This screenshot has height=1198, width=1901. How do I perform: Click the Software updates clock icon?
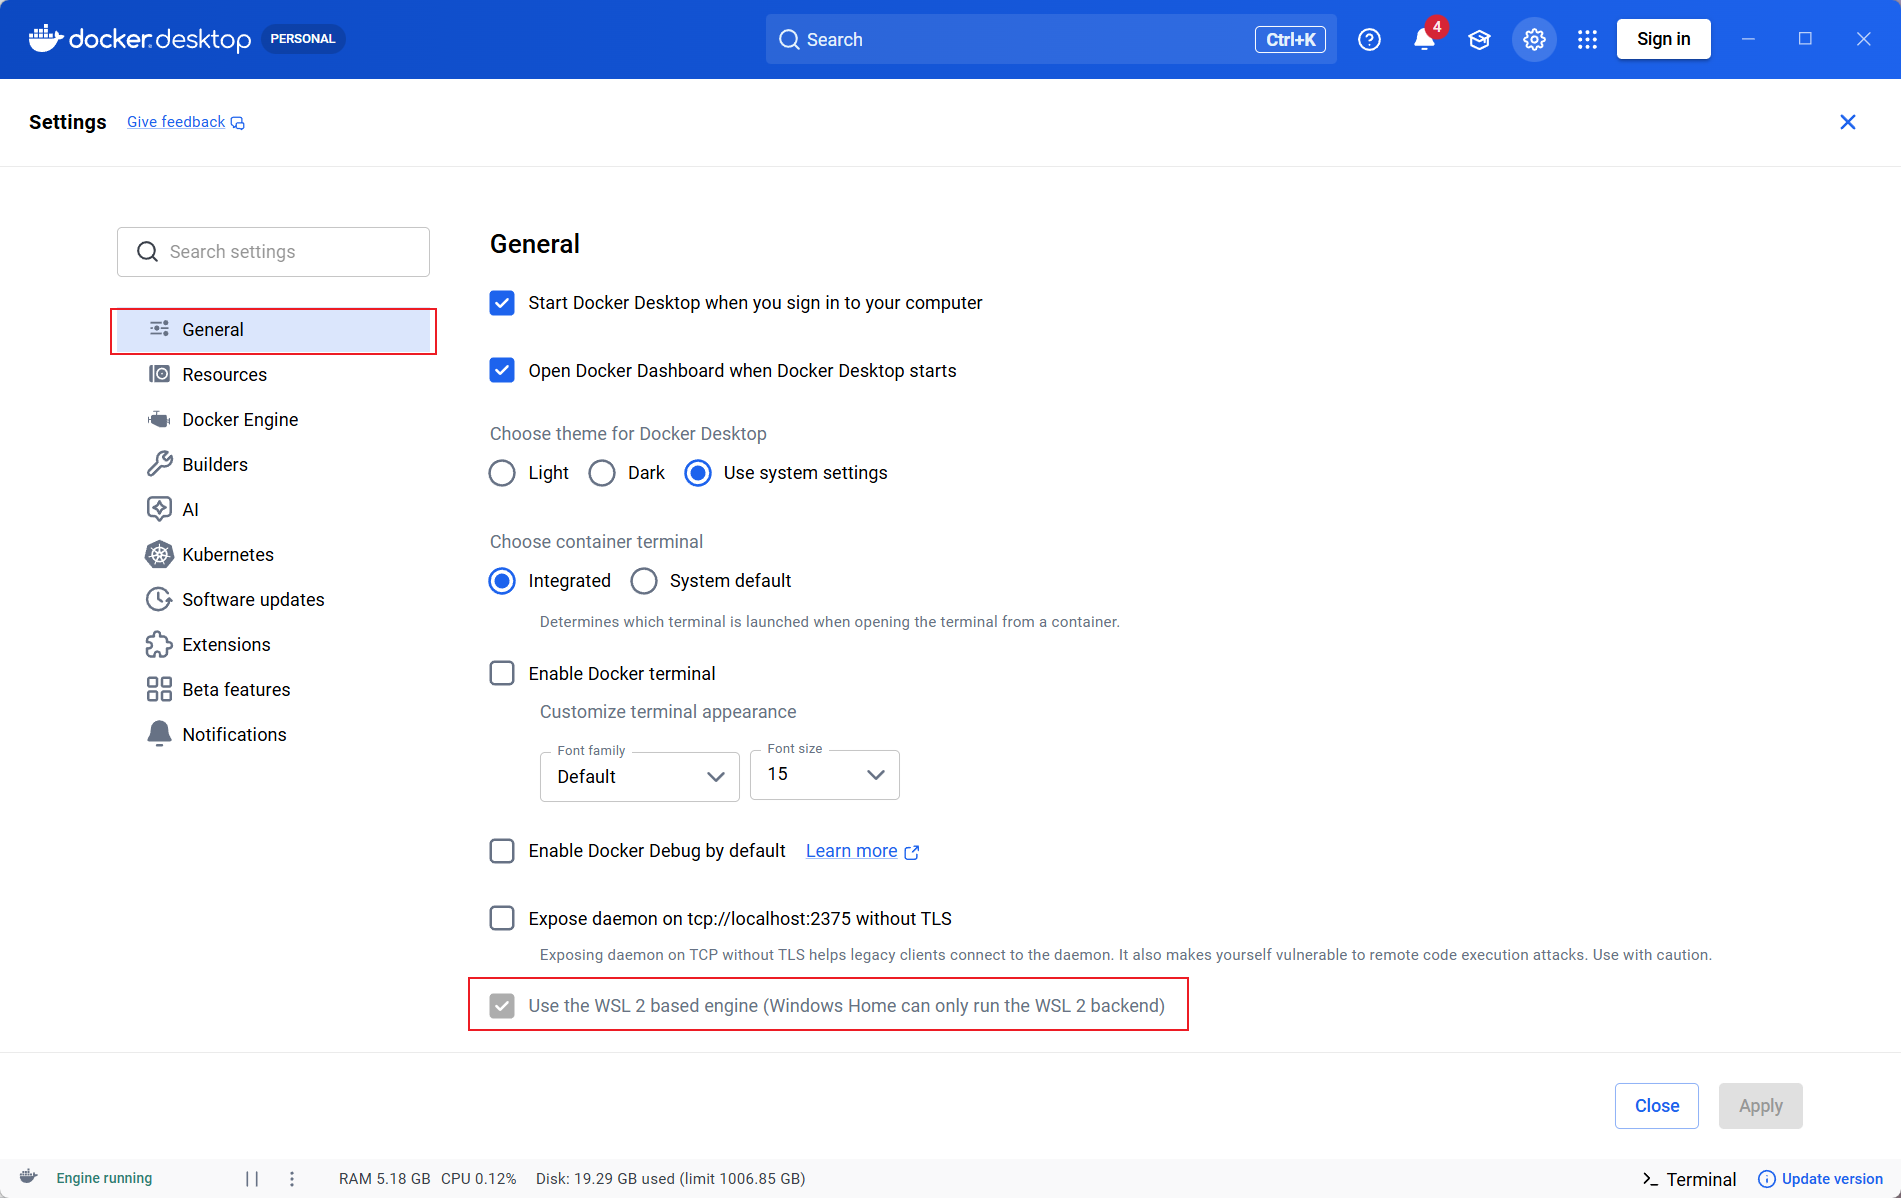159,599
